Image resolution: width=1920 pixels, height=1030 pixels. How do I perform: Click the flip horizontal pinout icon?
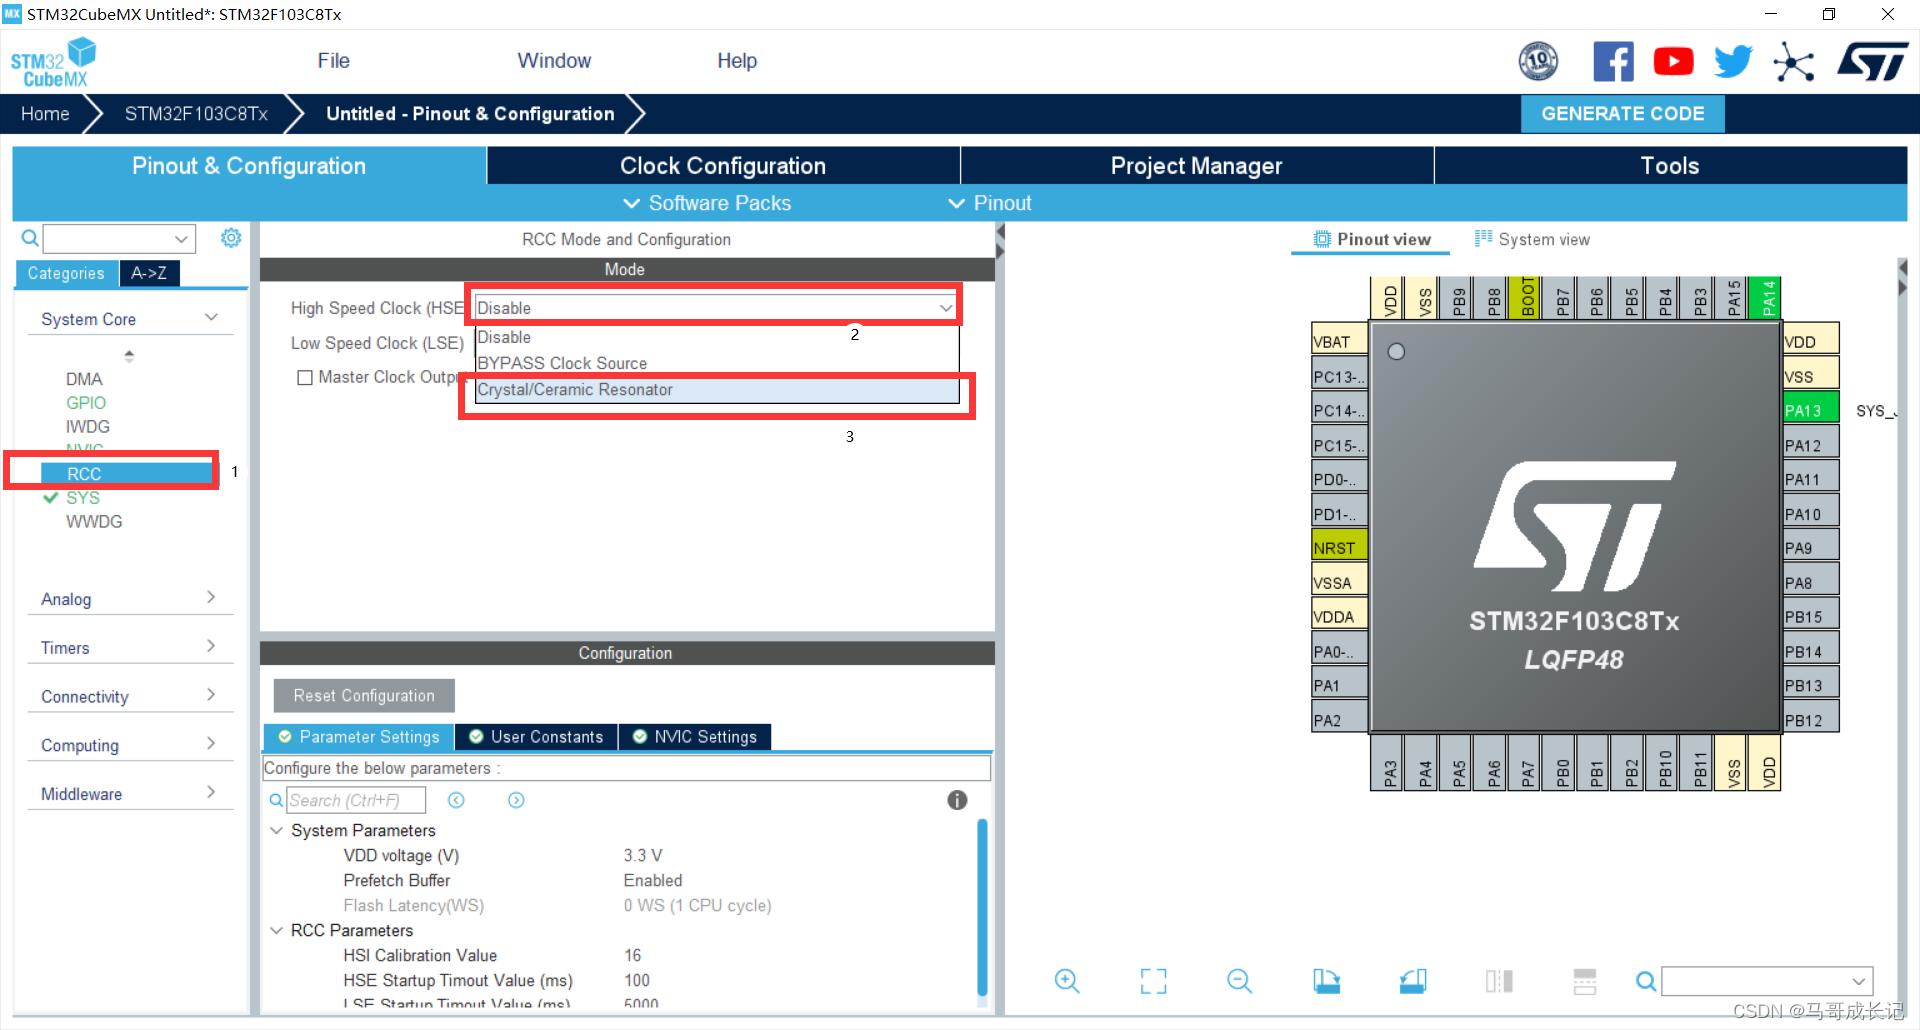pyautogui.click(x=1499, y=981)
